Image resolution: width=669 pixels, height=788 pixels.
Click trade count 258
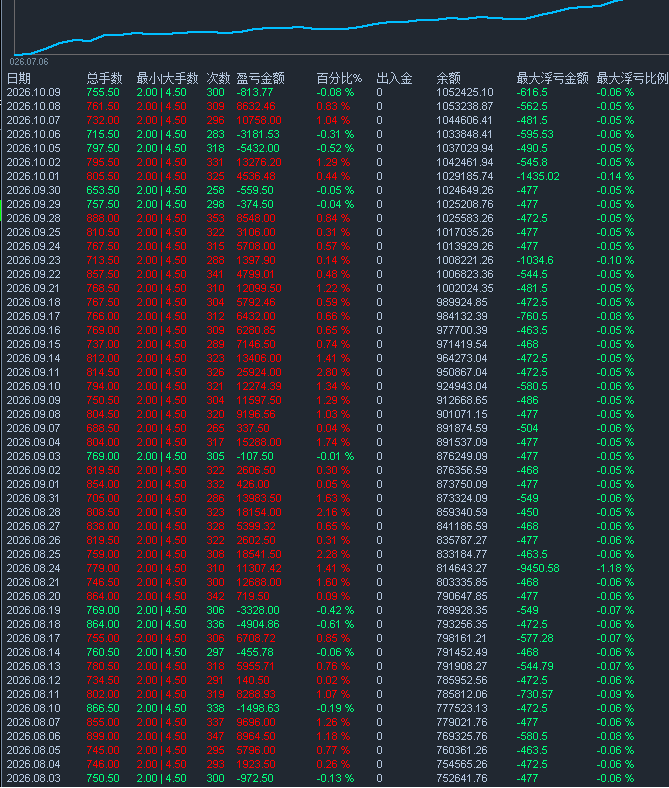tap(216, 190)
